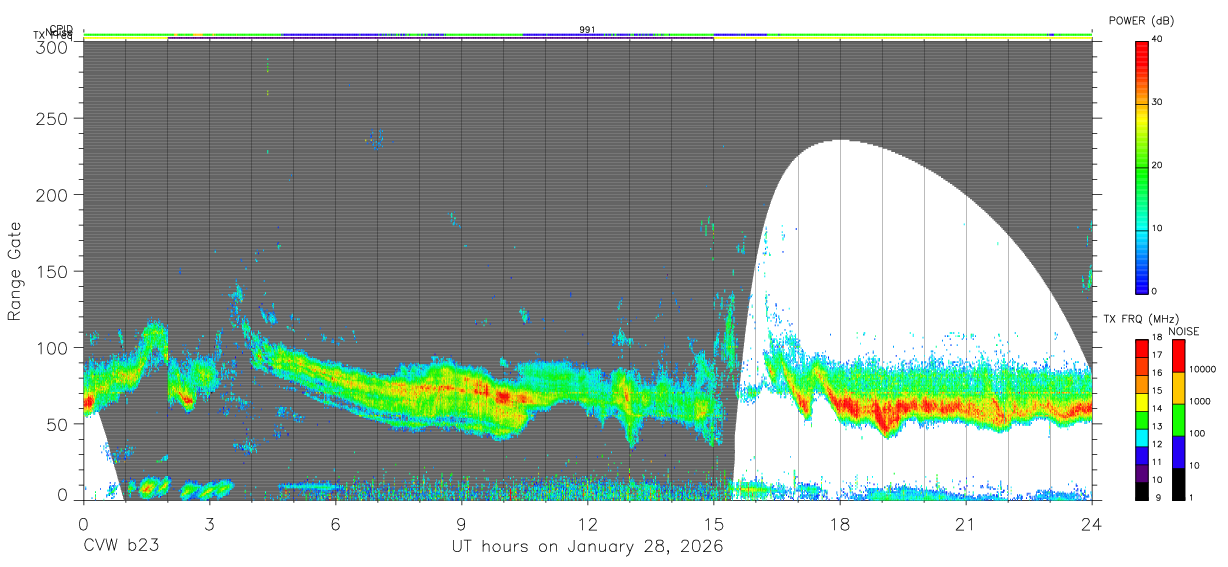This screenshot has height=567, width=1228.
Task: Select the 300 tick on Range Gate axis
Action: 51,47
